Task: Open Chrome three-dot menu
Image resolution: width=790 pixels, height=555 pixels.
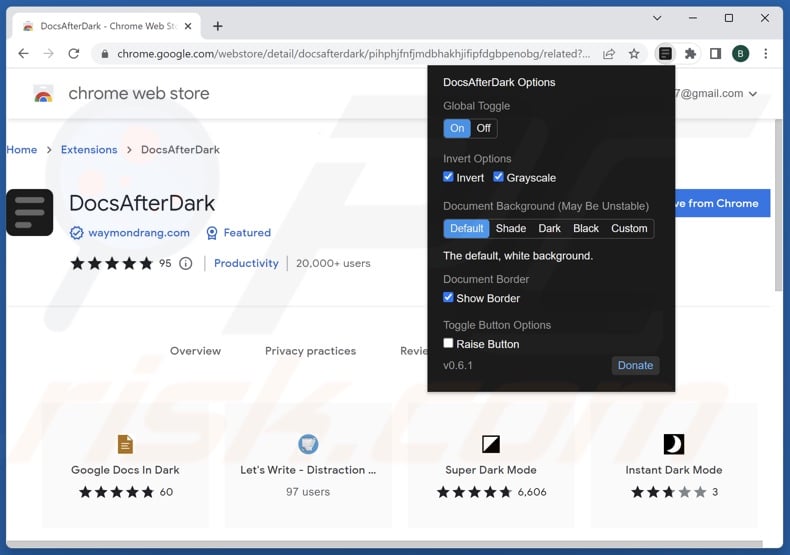Action: (765, 53)
